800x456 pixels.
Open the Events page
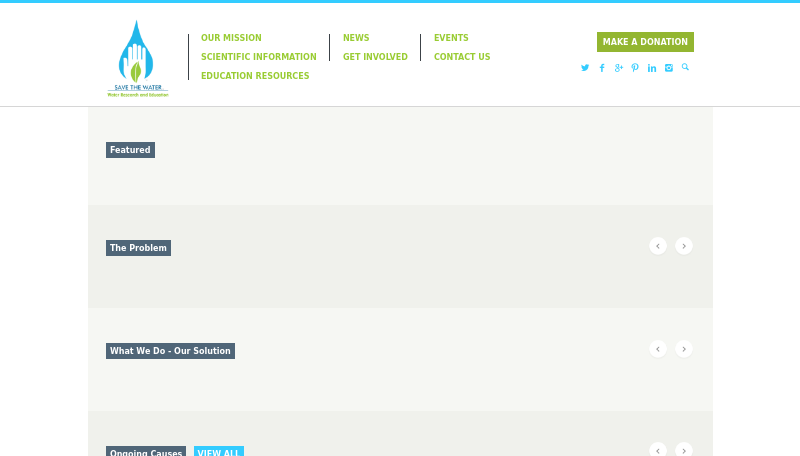coord(451,38)
